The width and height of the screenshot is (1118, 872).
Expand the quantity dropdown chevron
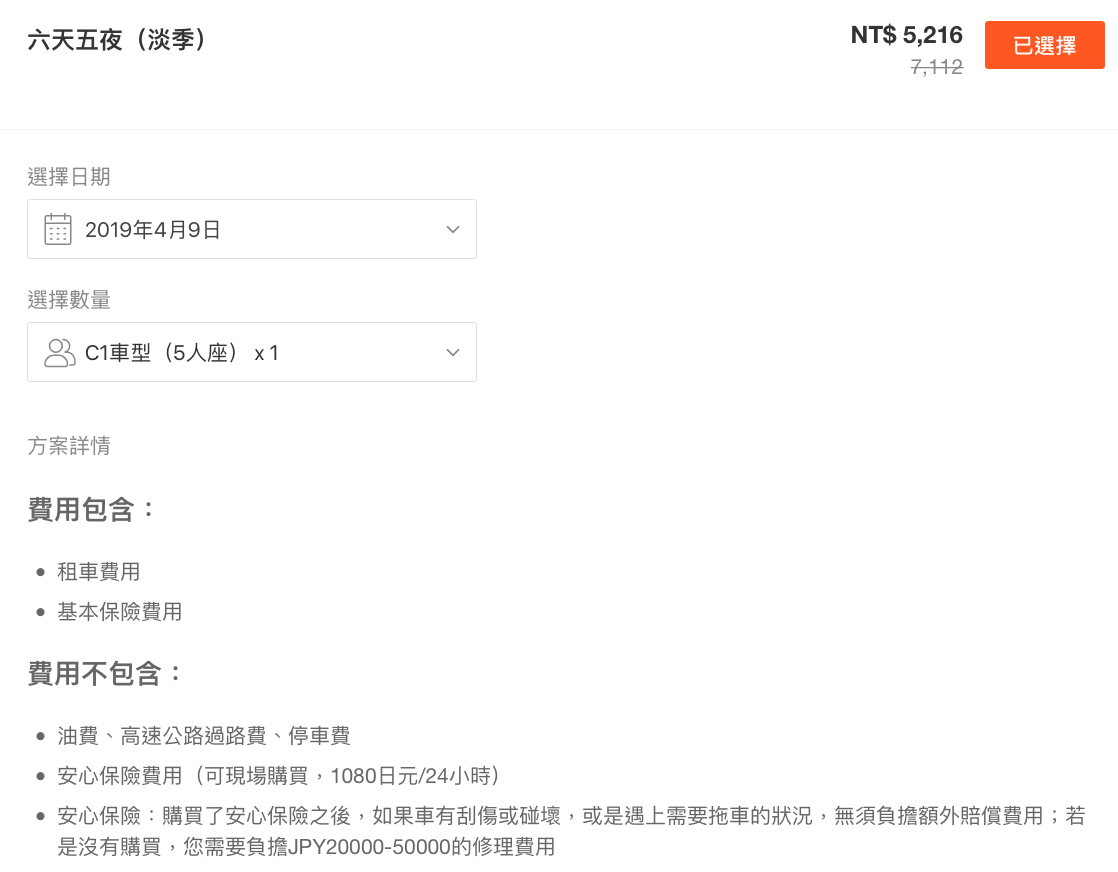pyautogui.click(x=453, y=353)
